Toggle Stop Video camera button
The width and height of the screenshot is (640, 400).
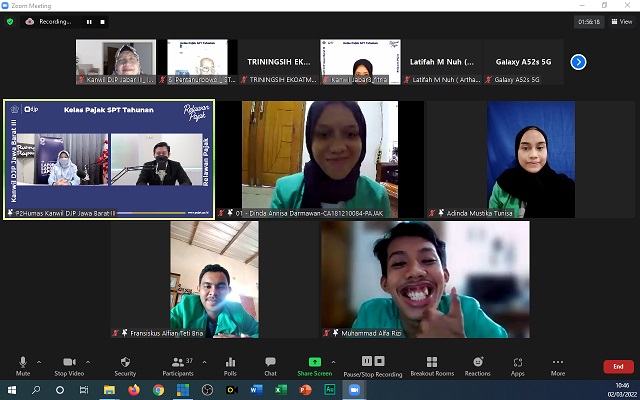[69, 365]
